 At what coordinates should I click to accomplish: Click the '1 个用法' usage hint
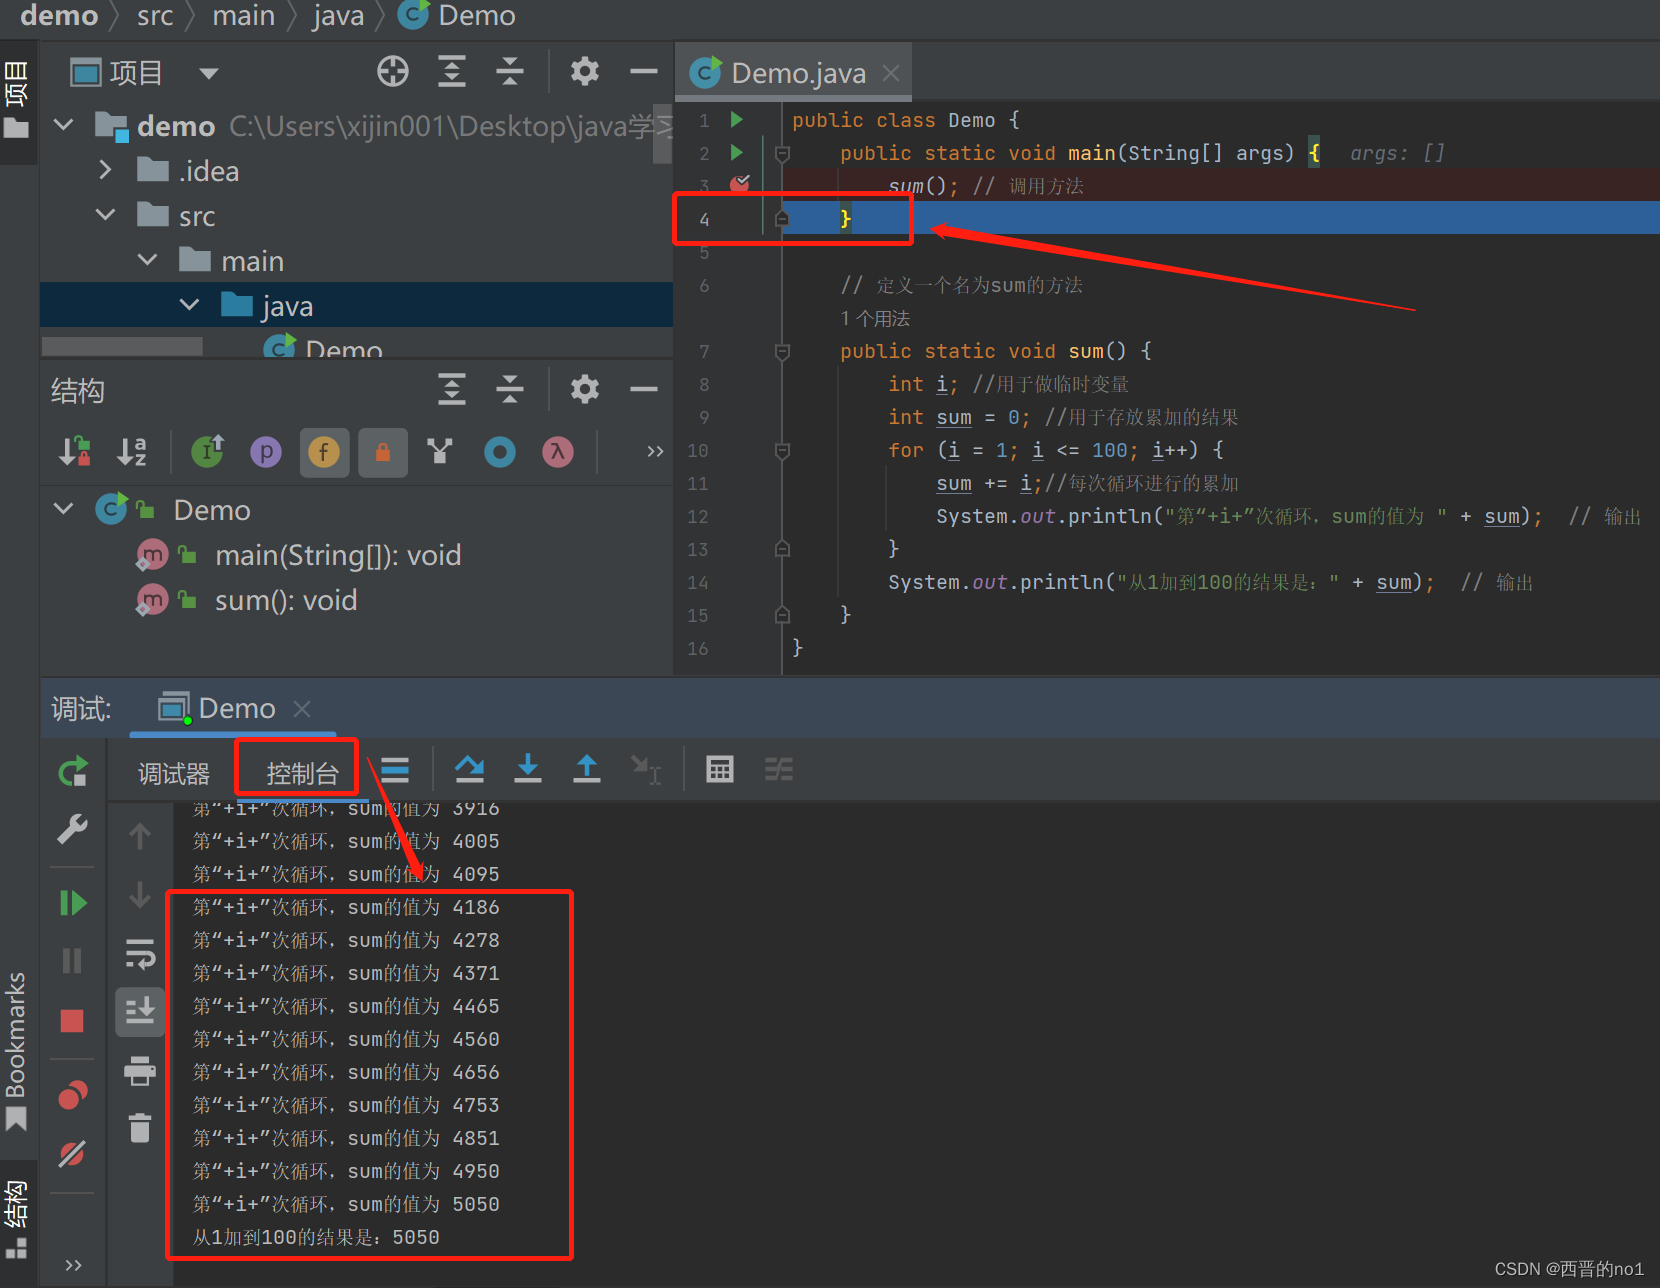click(x=875, y=319)
